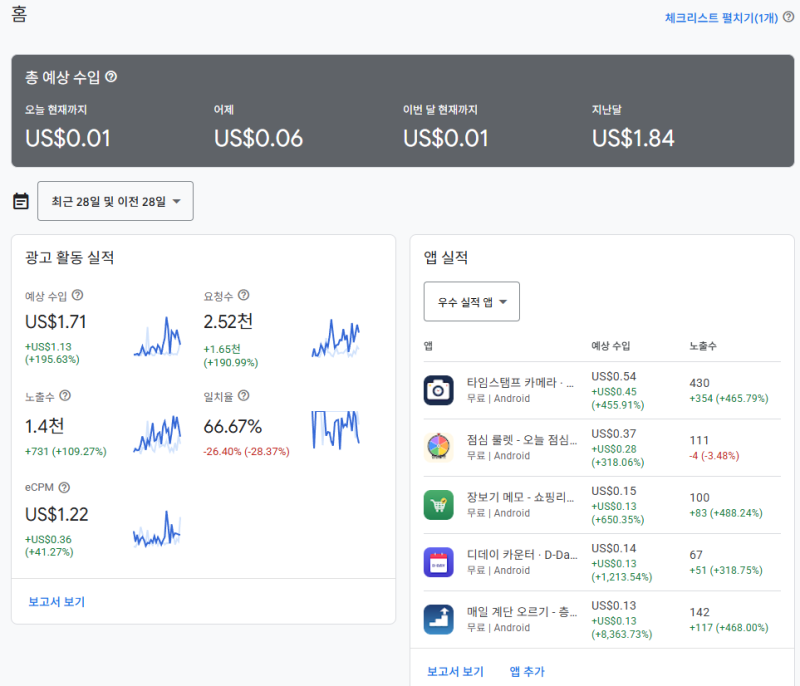Click the US$1.22 eCPM value
The height and width of the screenshot is (686, 800).
tap(57, 514)
